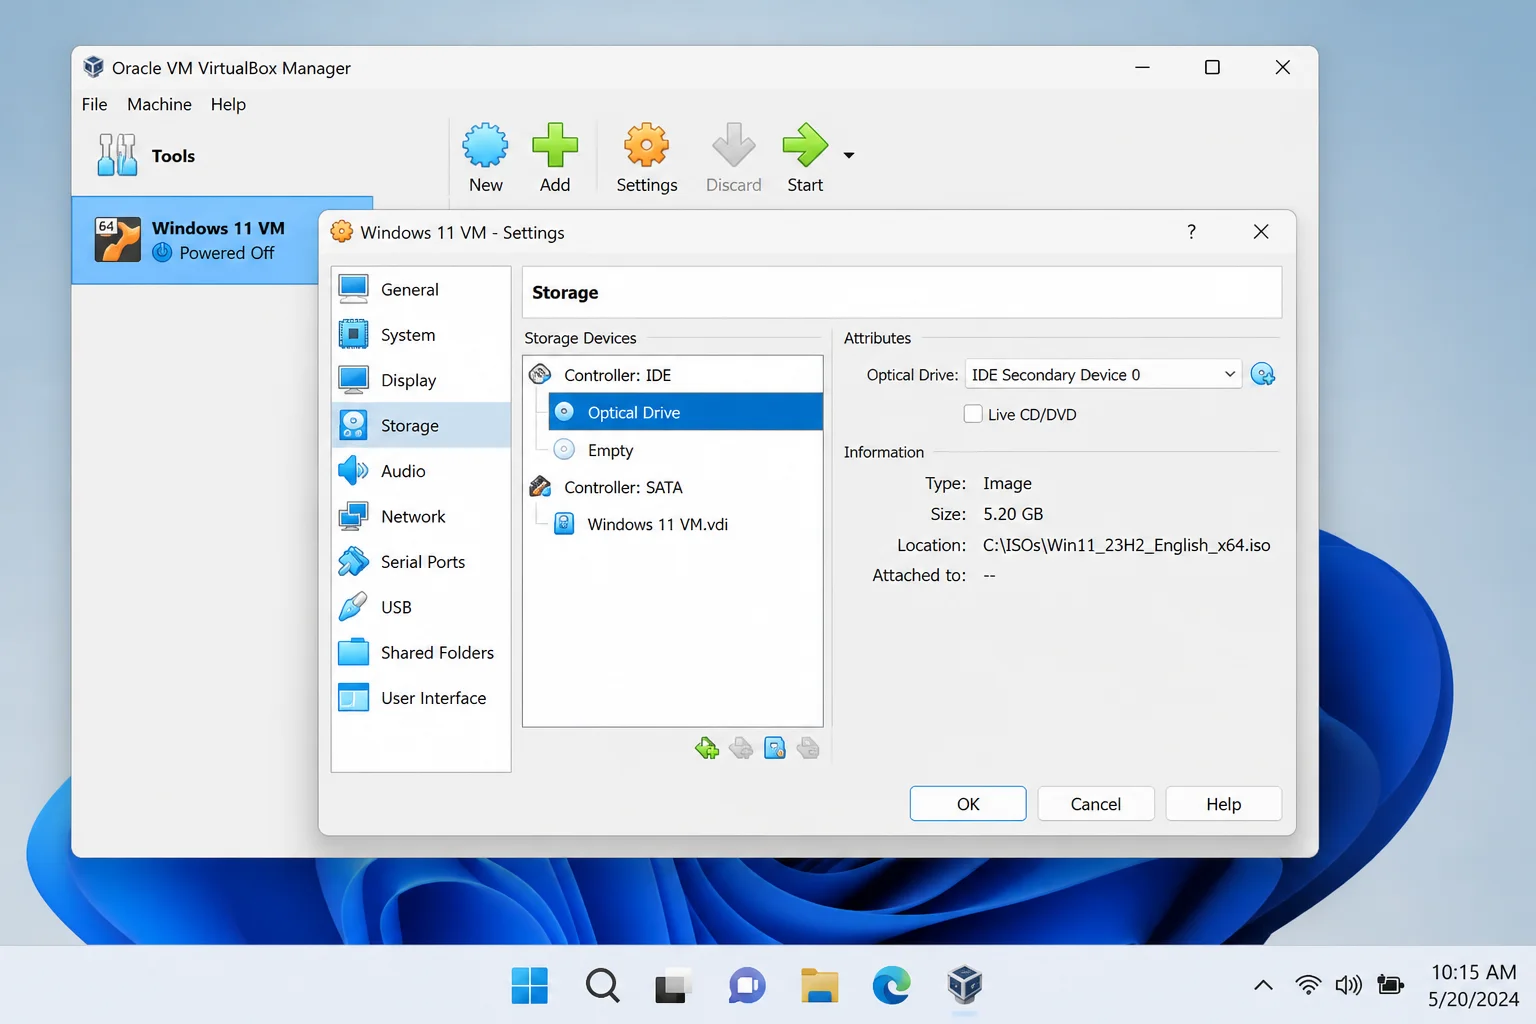Select the Storage settings page
The height and width of the screenshot is (1024, 1536).
pyautogui.click(x=421, y=425)
